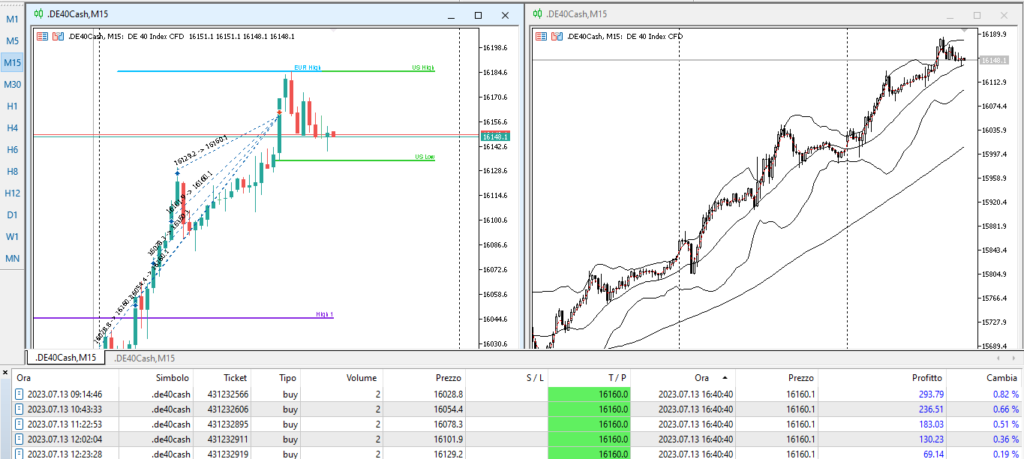Switch to the W1 weekly timeframe
Image resolution: width=1024 pixels, height=459 pixels.
click(12, 236)
